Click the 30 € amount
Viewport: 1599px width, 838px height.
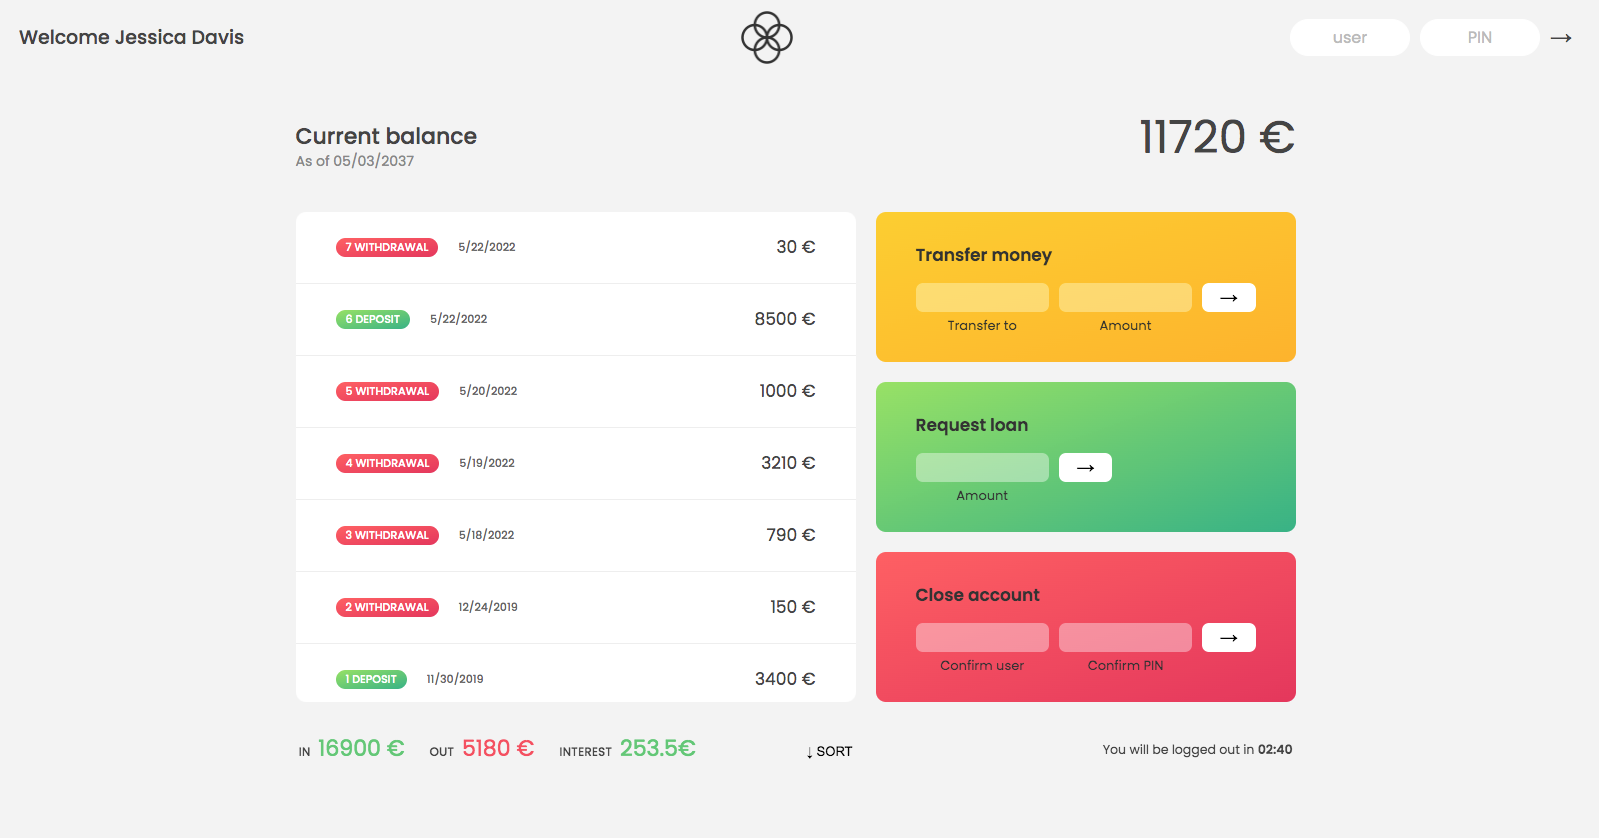(x=796, y=247)
